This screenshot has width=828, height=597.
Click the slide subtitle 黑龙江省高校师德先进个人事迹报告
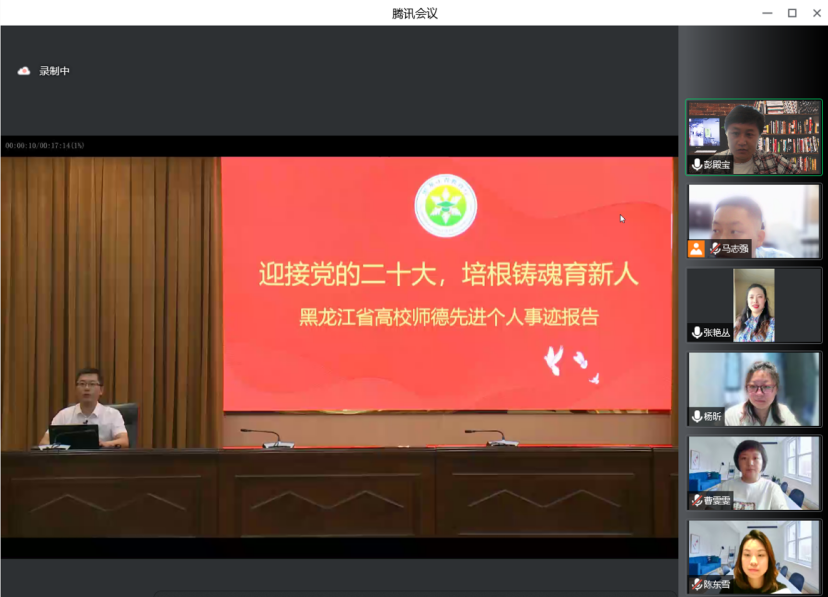(449, 317)
